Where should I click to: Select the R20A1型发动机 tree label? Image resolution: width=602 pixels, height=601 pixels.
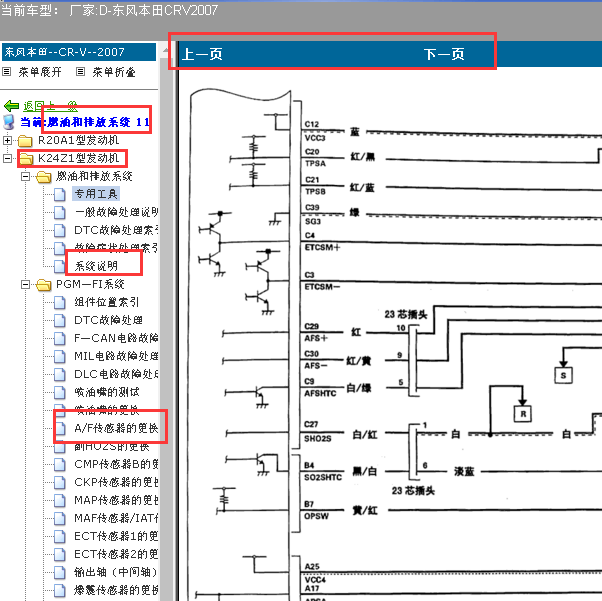point(78,140)
